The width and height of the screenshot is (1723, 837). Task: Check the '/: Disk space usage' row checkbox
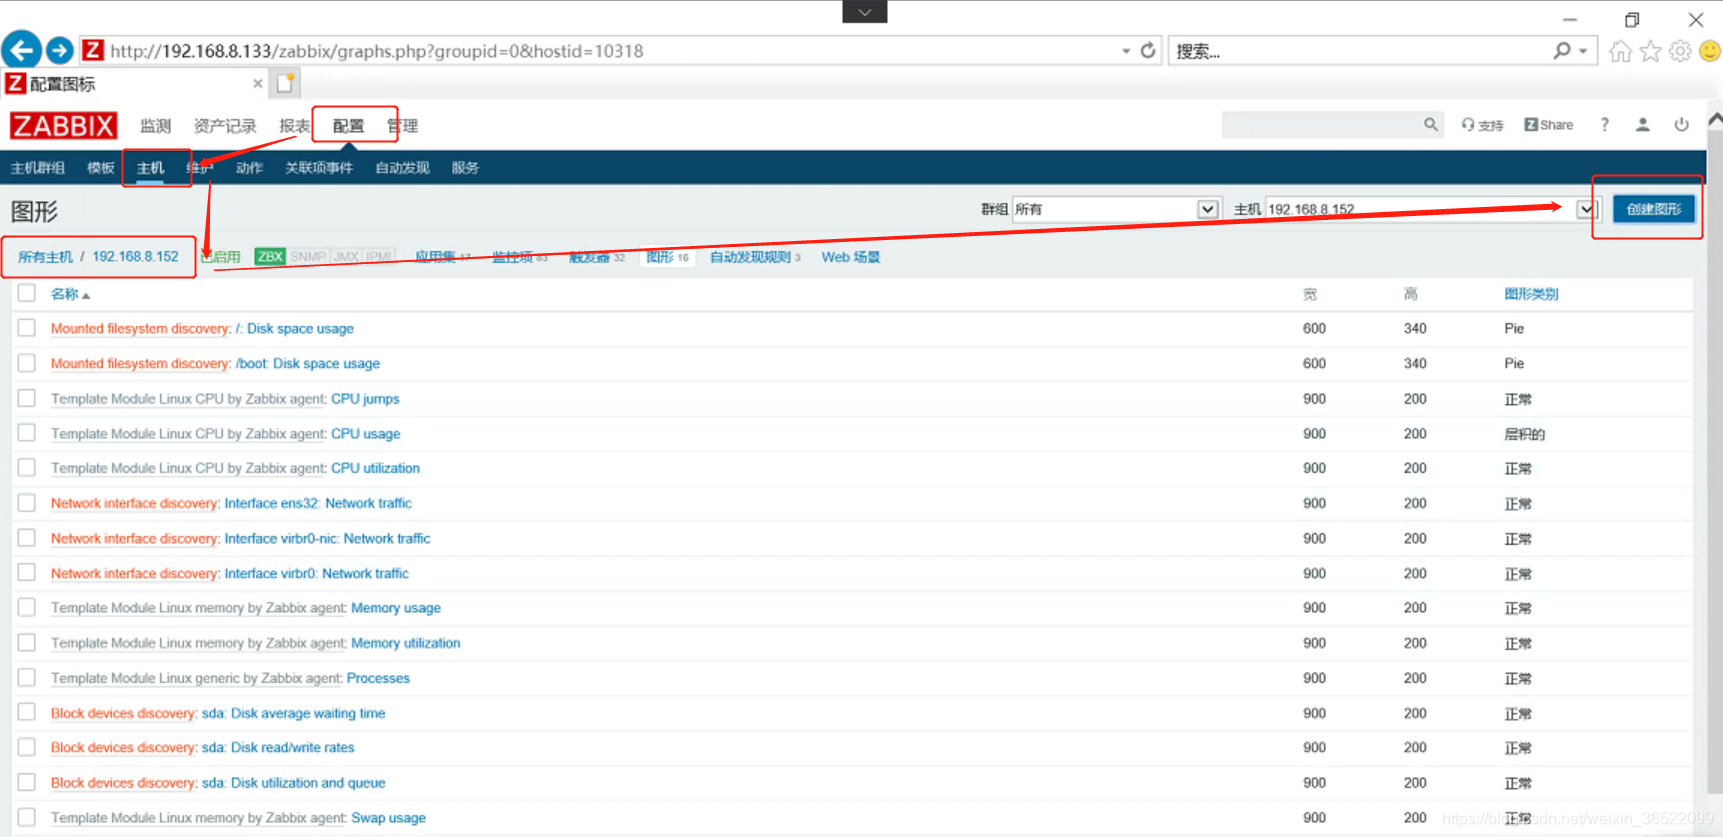(x=27, y=328)
